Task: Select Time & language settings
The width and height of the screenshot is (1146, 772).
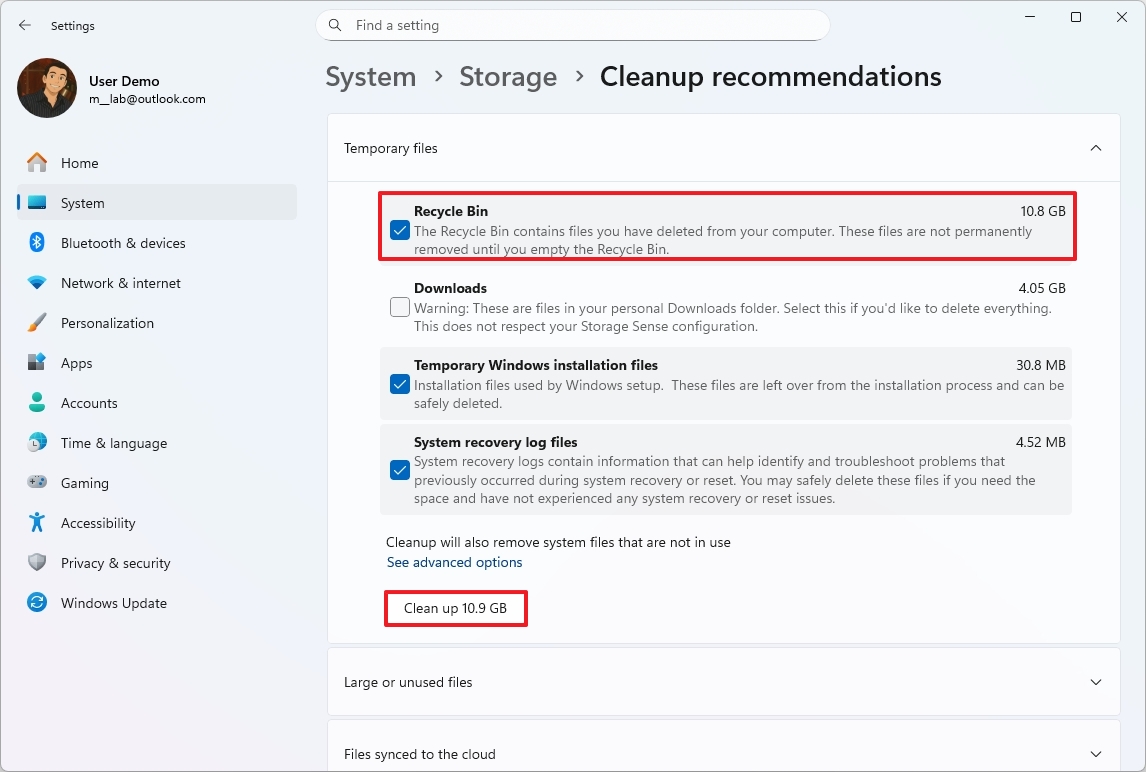Action: (112, 442)
